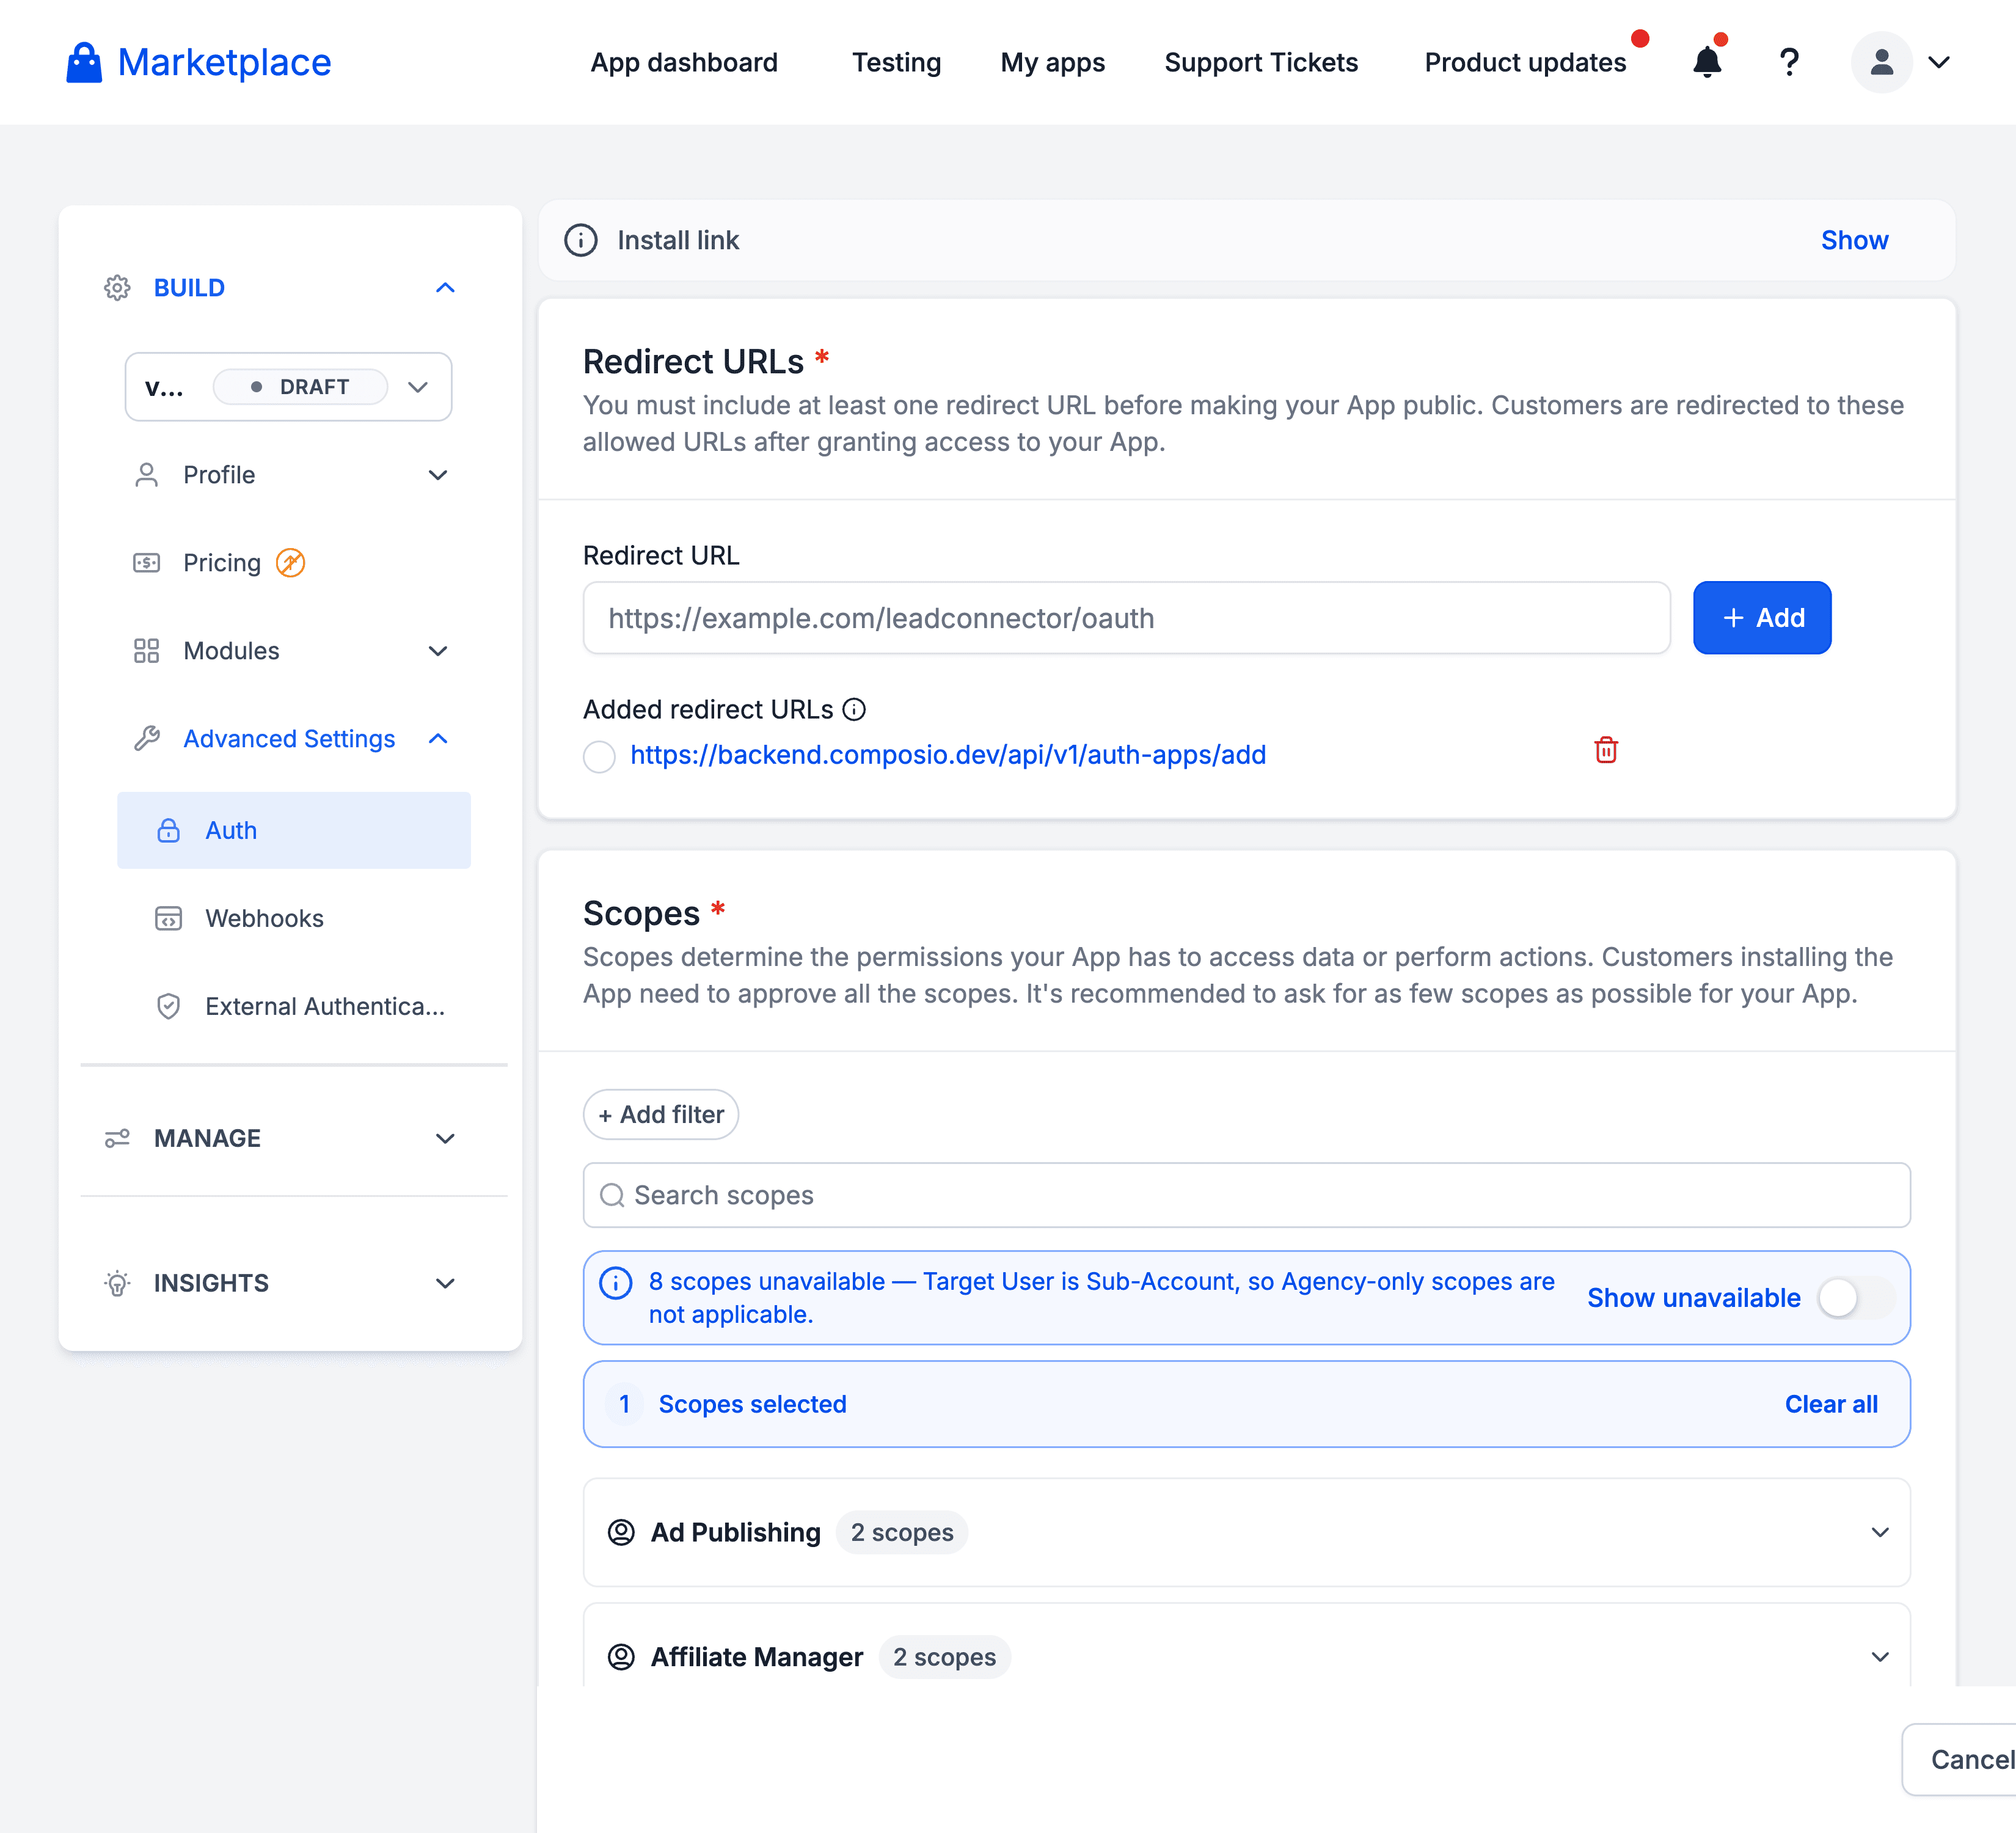The image size is (2016, 1833).
Task: Click the Install link info icon
Action: point(581,241)
